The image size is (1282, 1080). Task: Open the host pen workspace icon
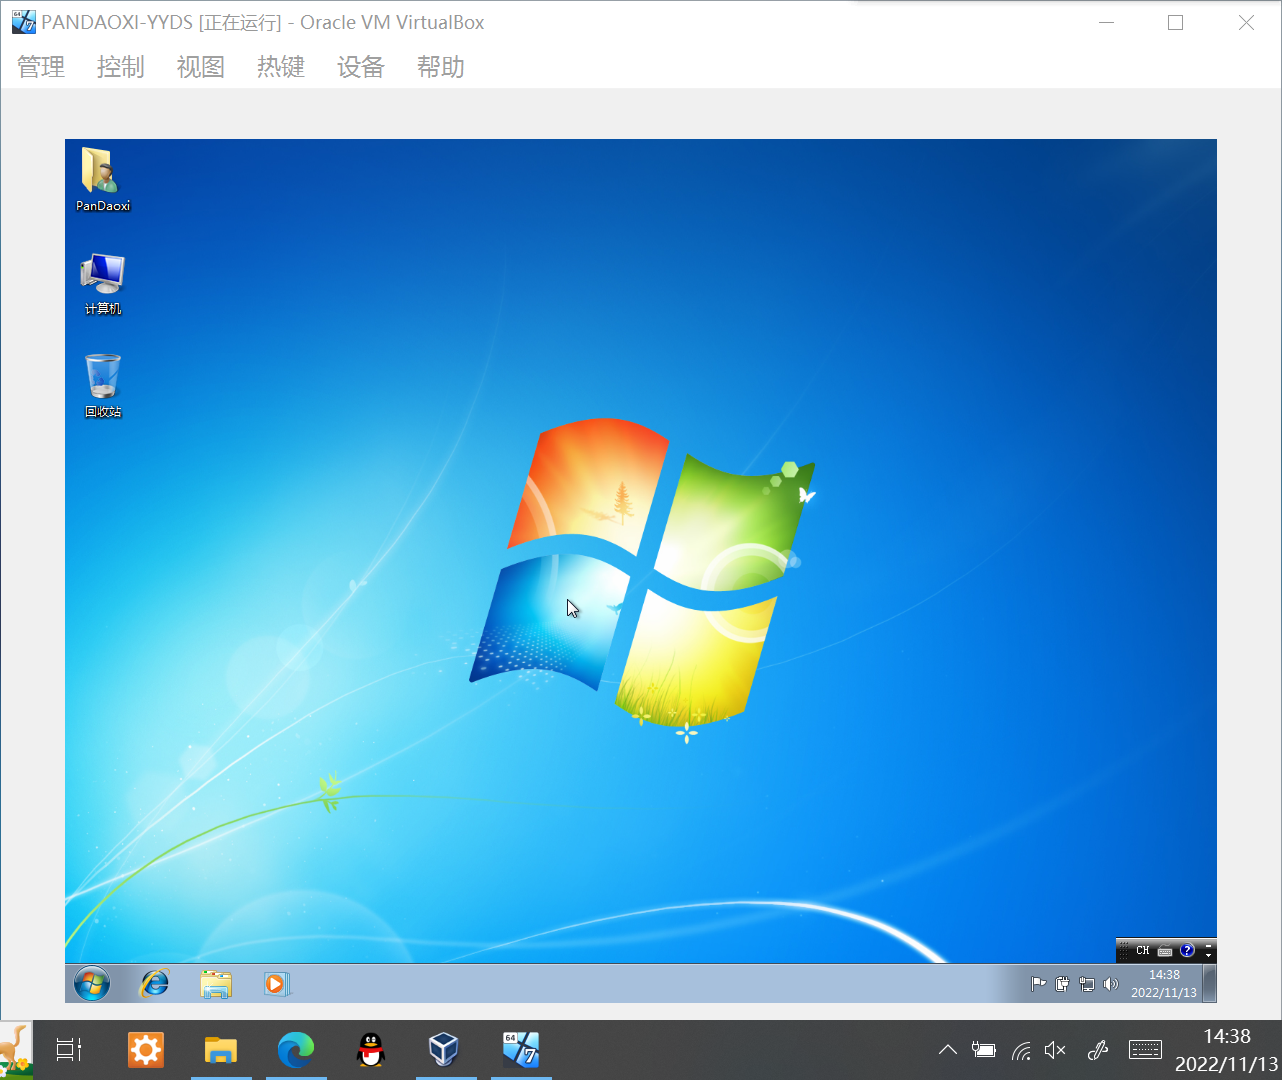(x=1098, y=1050)
